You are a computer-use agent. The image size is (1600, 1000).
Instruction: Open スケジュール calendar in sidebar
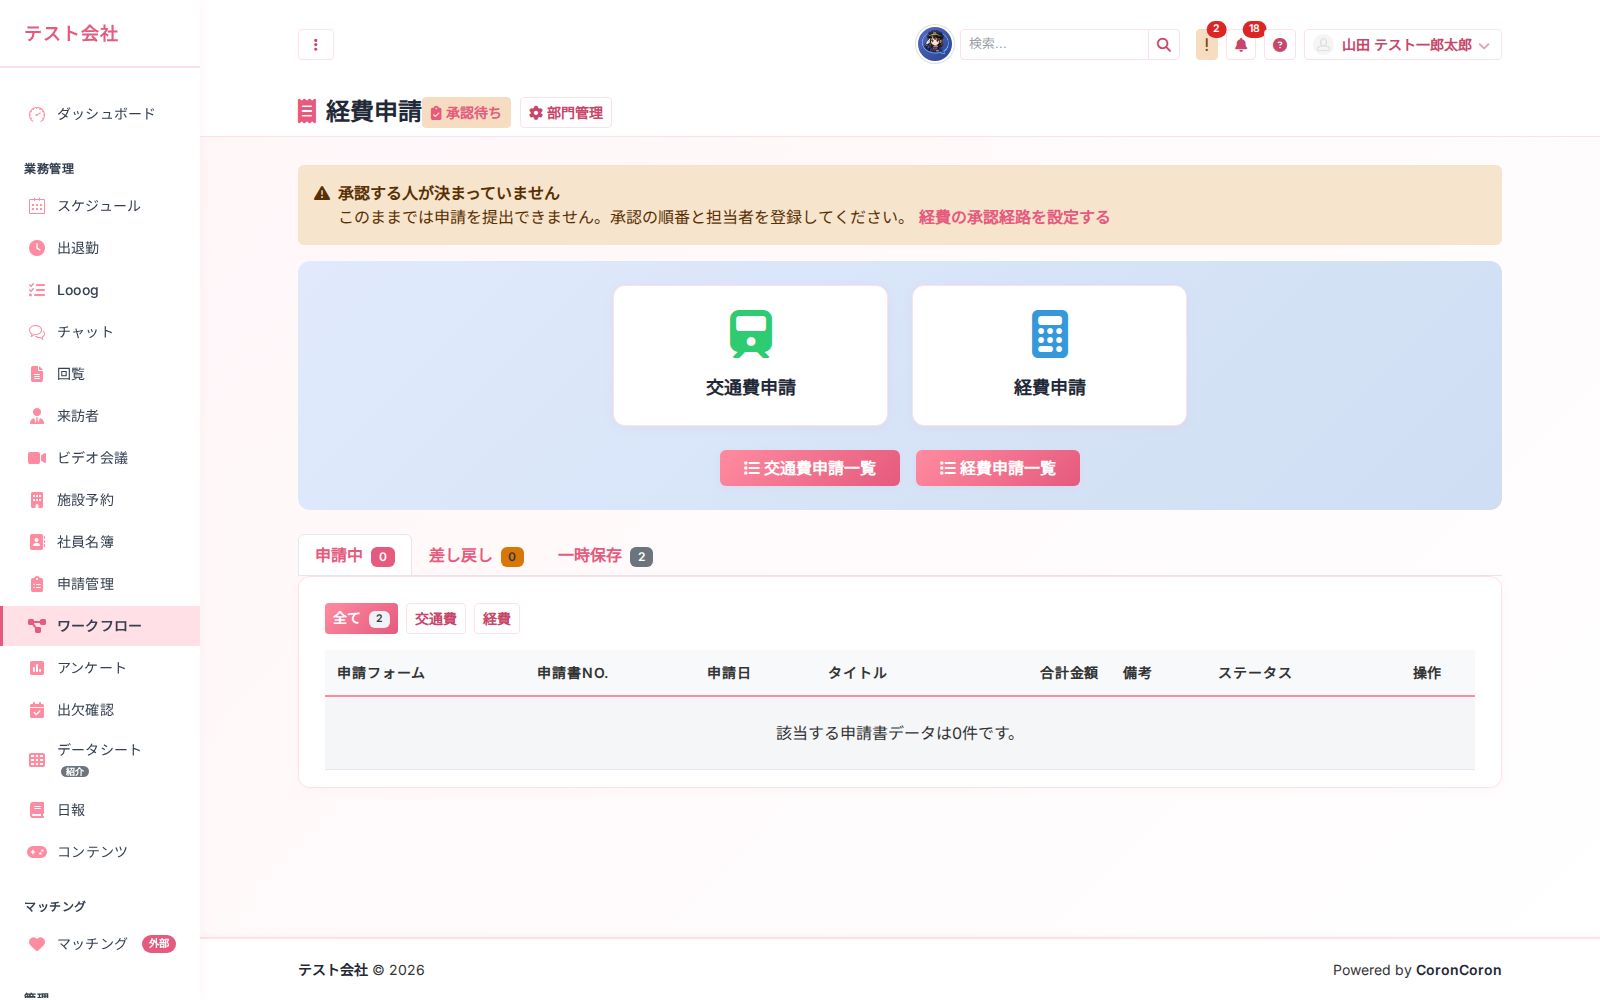pos(100,206)
